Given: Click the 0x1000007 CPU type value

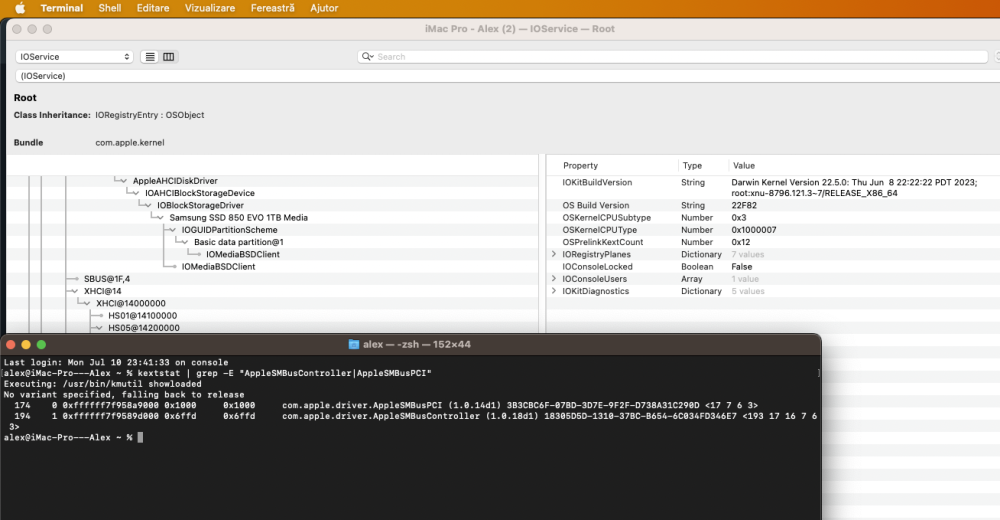Looking at the screenshot, I should coord(754,230).
